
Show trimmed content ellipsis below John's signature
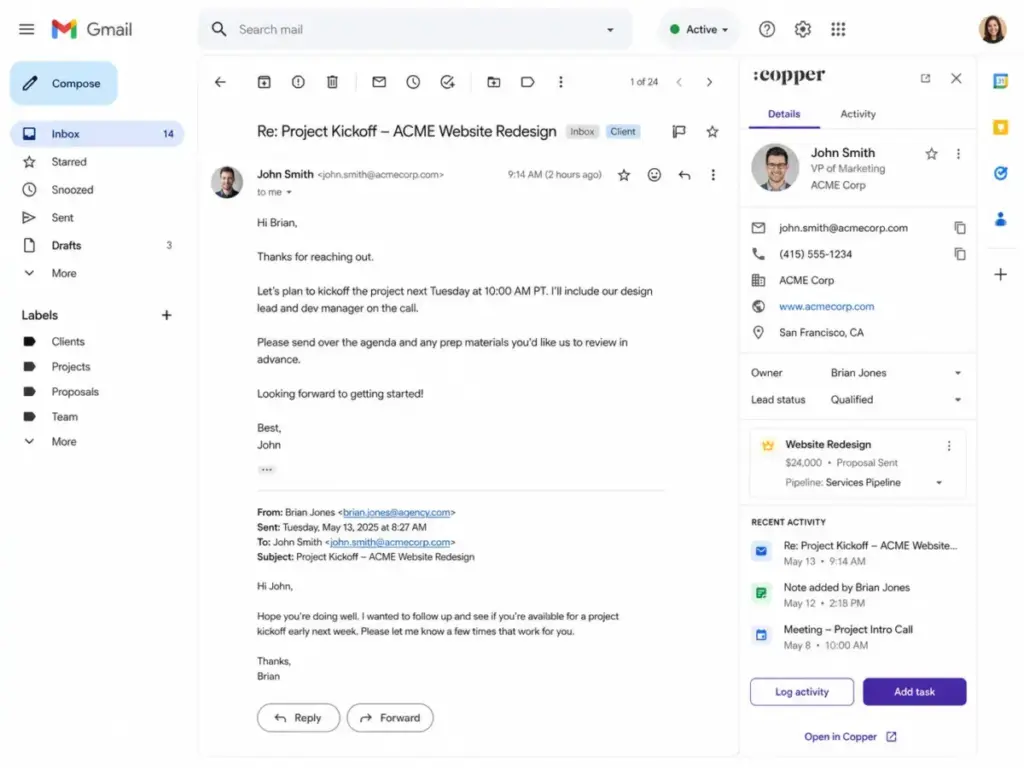266,470
